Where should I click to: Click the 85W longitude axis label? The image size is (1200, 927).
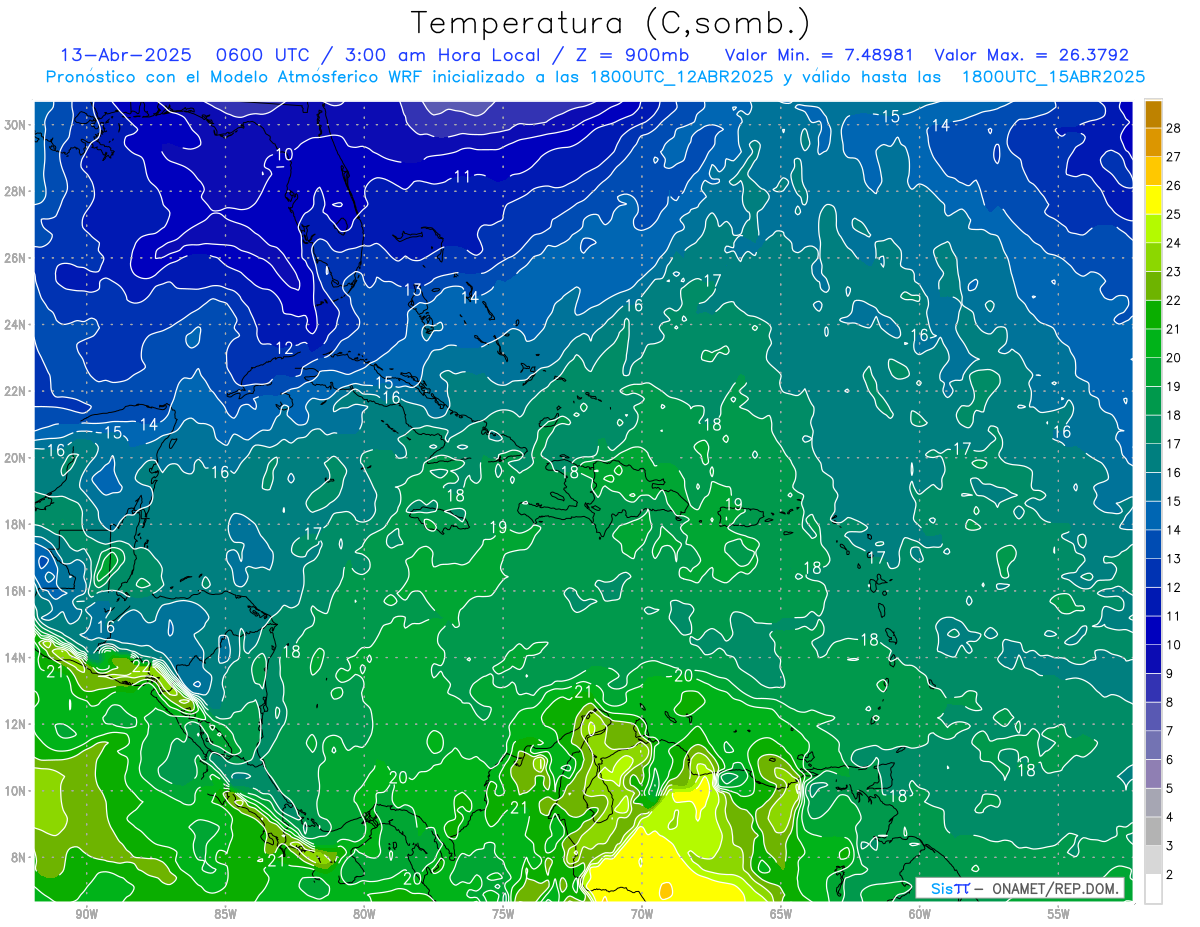point(225,914)
